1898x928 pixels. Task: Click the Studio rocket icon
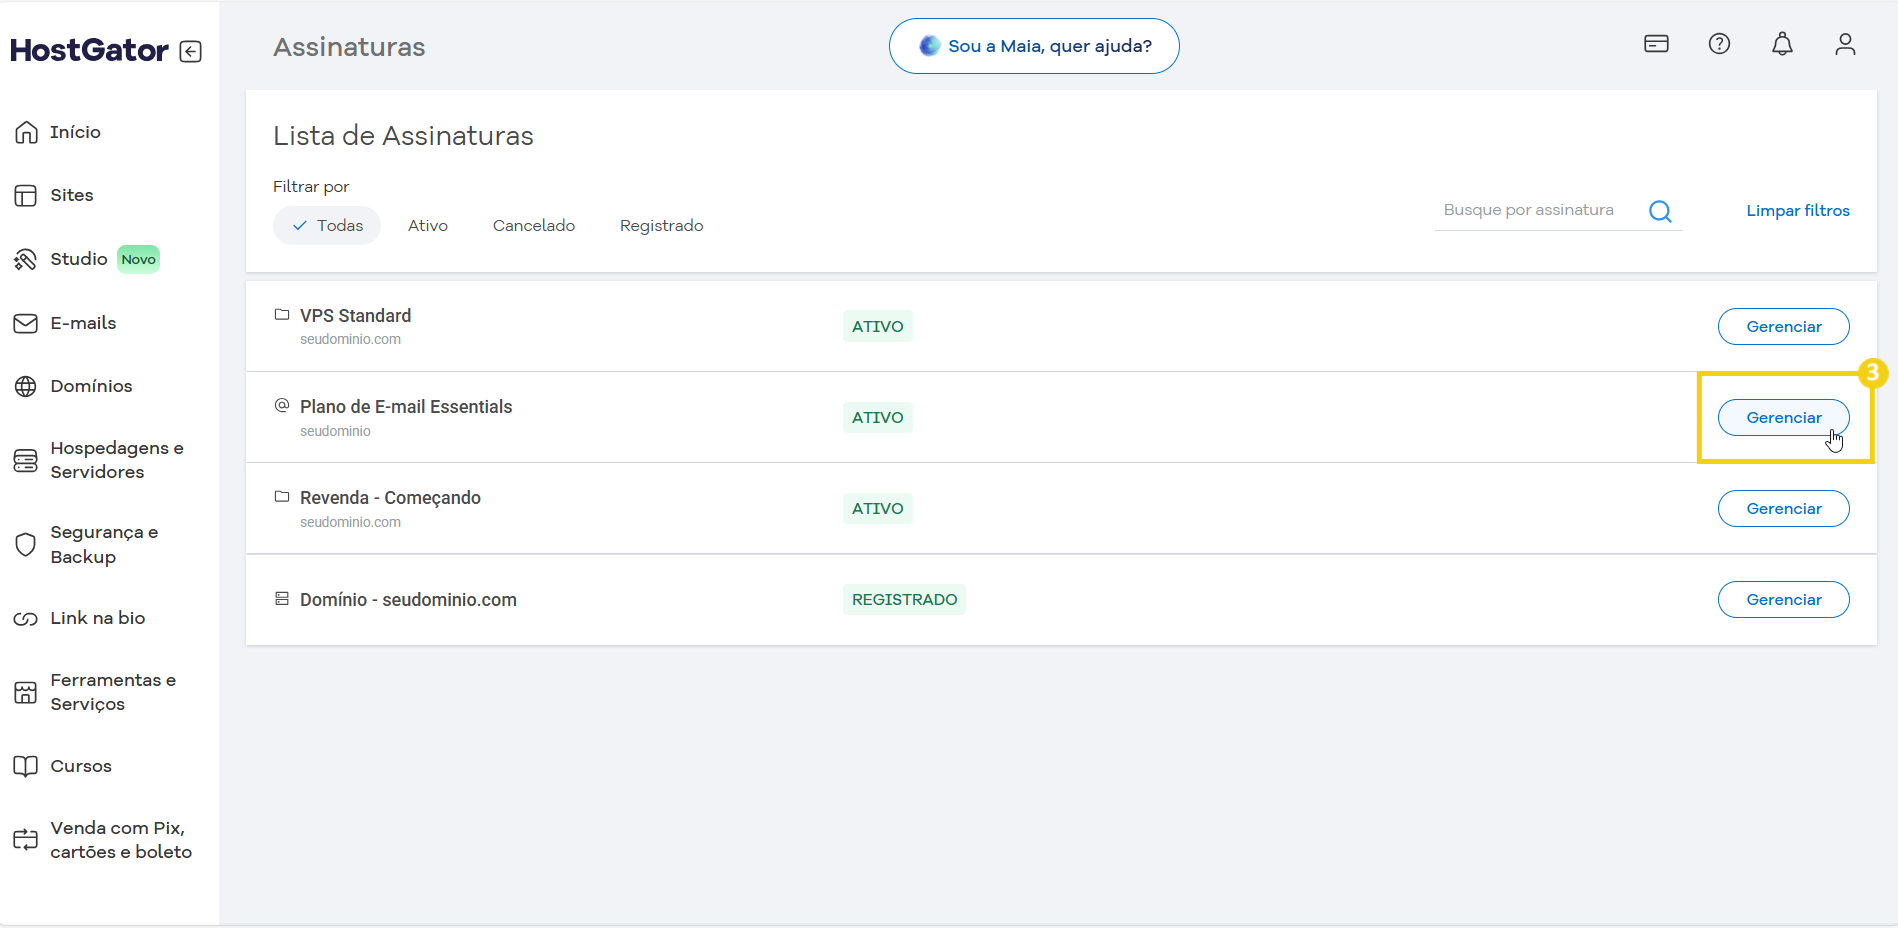click(x=26, y=259)
